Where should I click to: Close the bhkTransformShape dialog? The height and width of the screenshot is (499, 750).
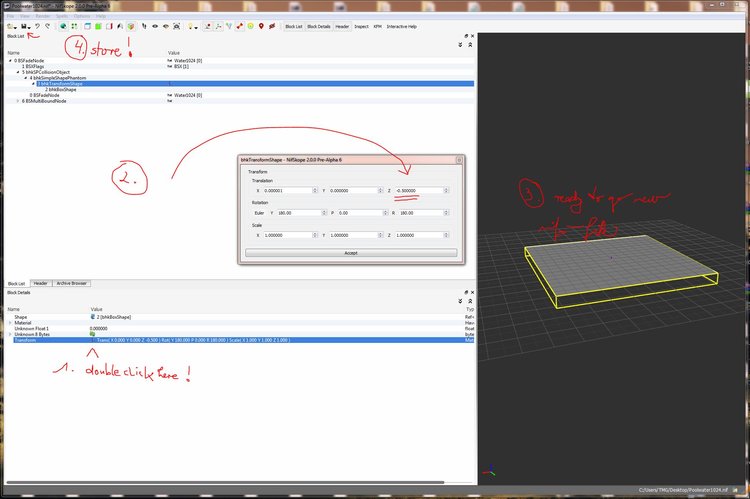pyautogui.click(x=459, y=160)
